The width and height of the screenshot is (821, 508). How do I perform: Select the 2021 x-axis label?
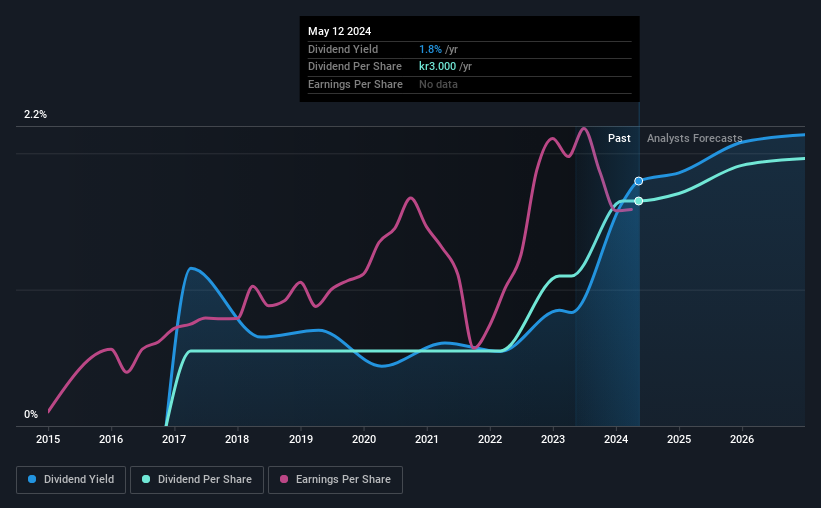pos(427,439)
